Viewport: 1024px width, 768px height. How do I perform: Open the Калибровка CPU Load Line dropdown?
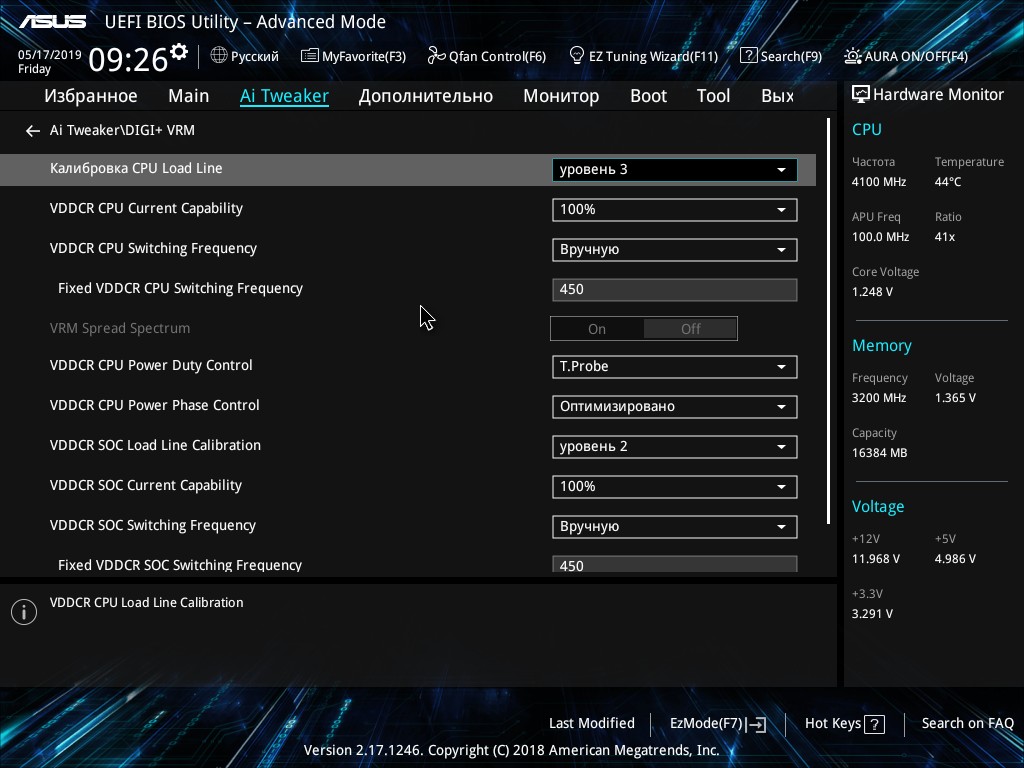[x=675, y=170]
